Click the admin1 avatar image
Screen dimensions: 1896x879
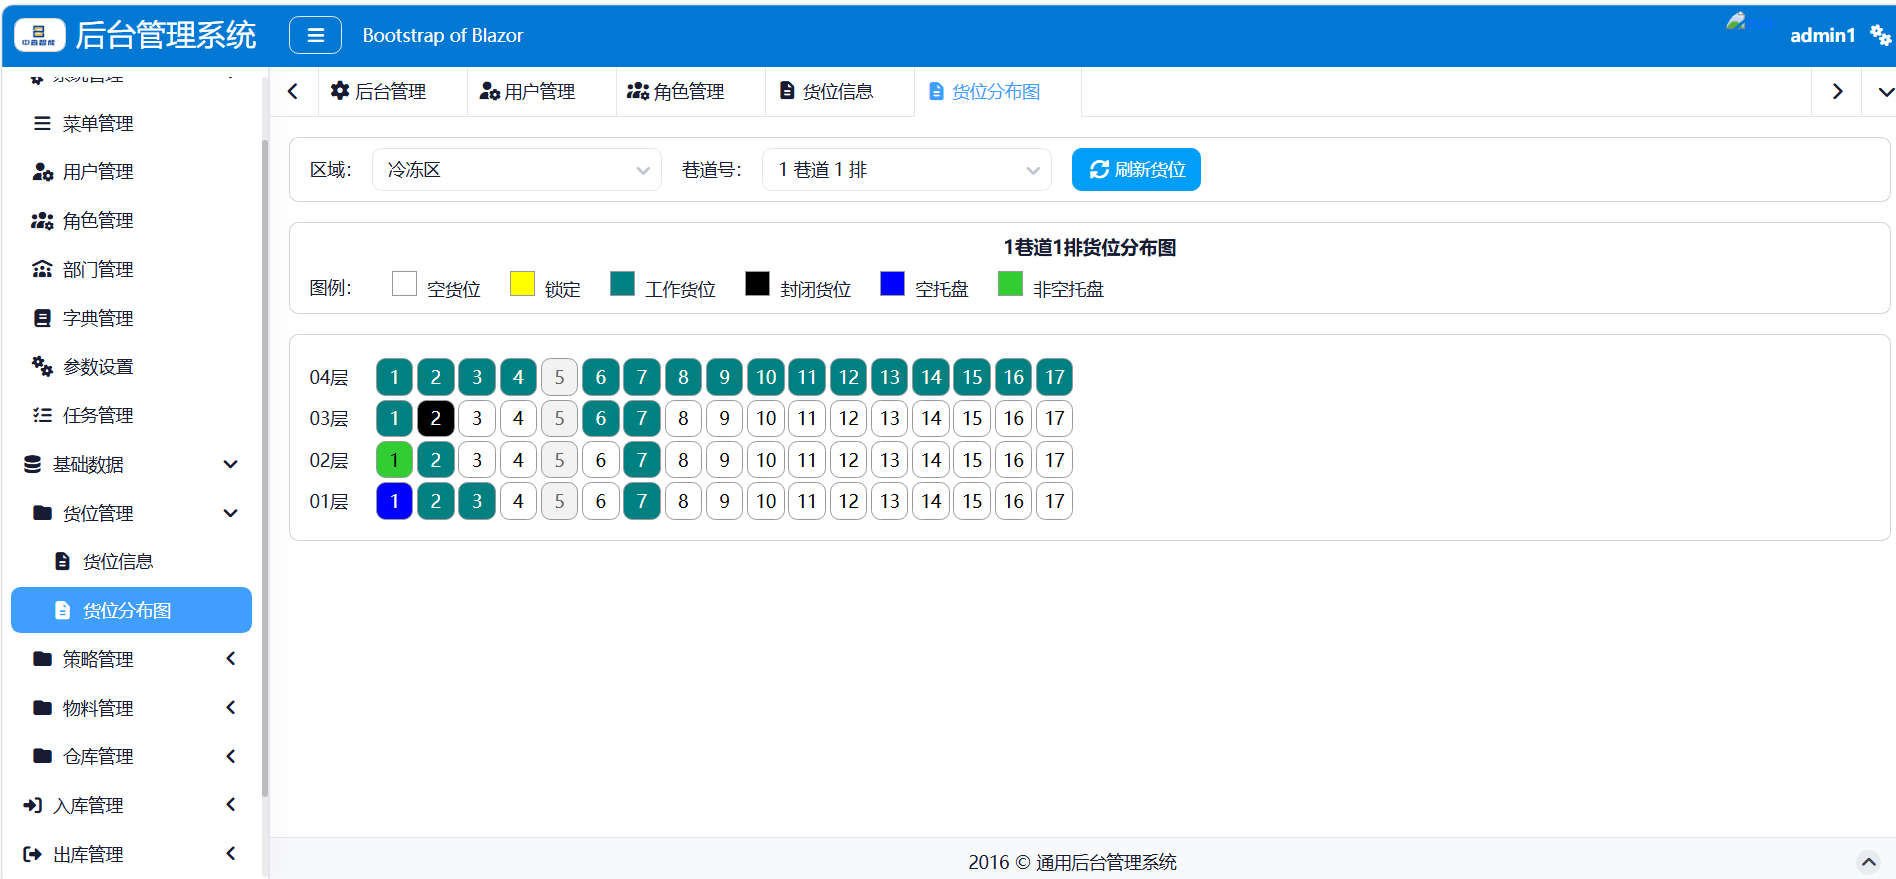point(1750,22)
